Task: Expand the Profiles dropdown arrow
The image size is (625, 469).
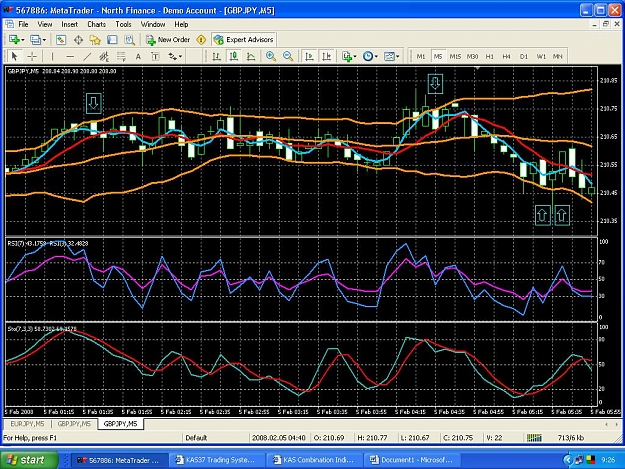Action: pos(44,40)
